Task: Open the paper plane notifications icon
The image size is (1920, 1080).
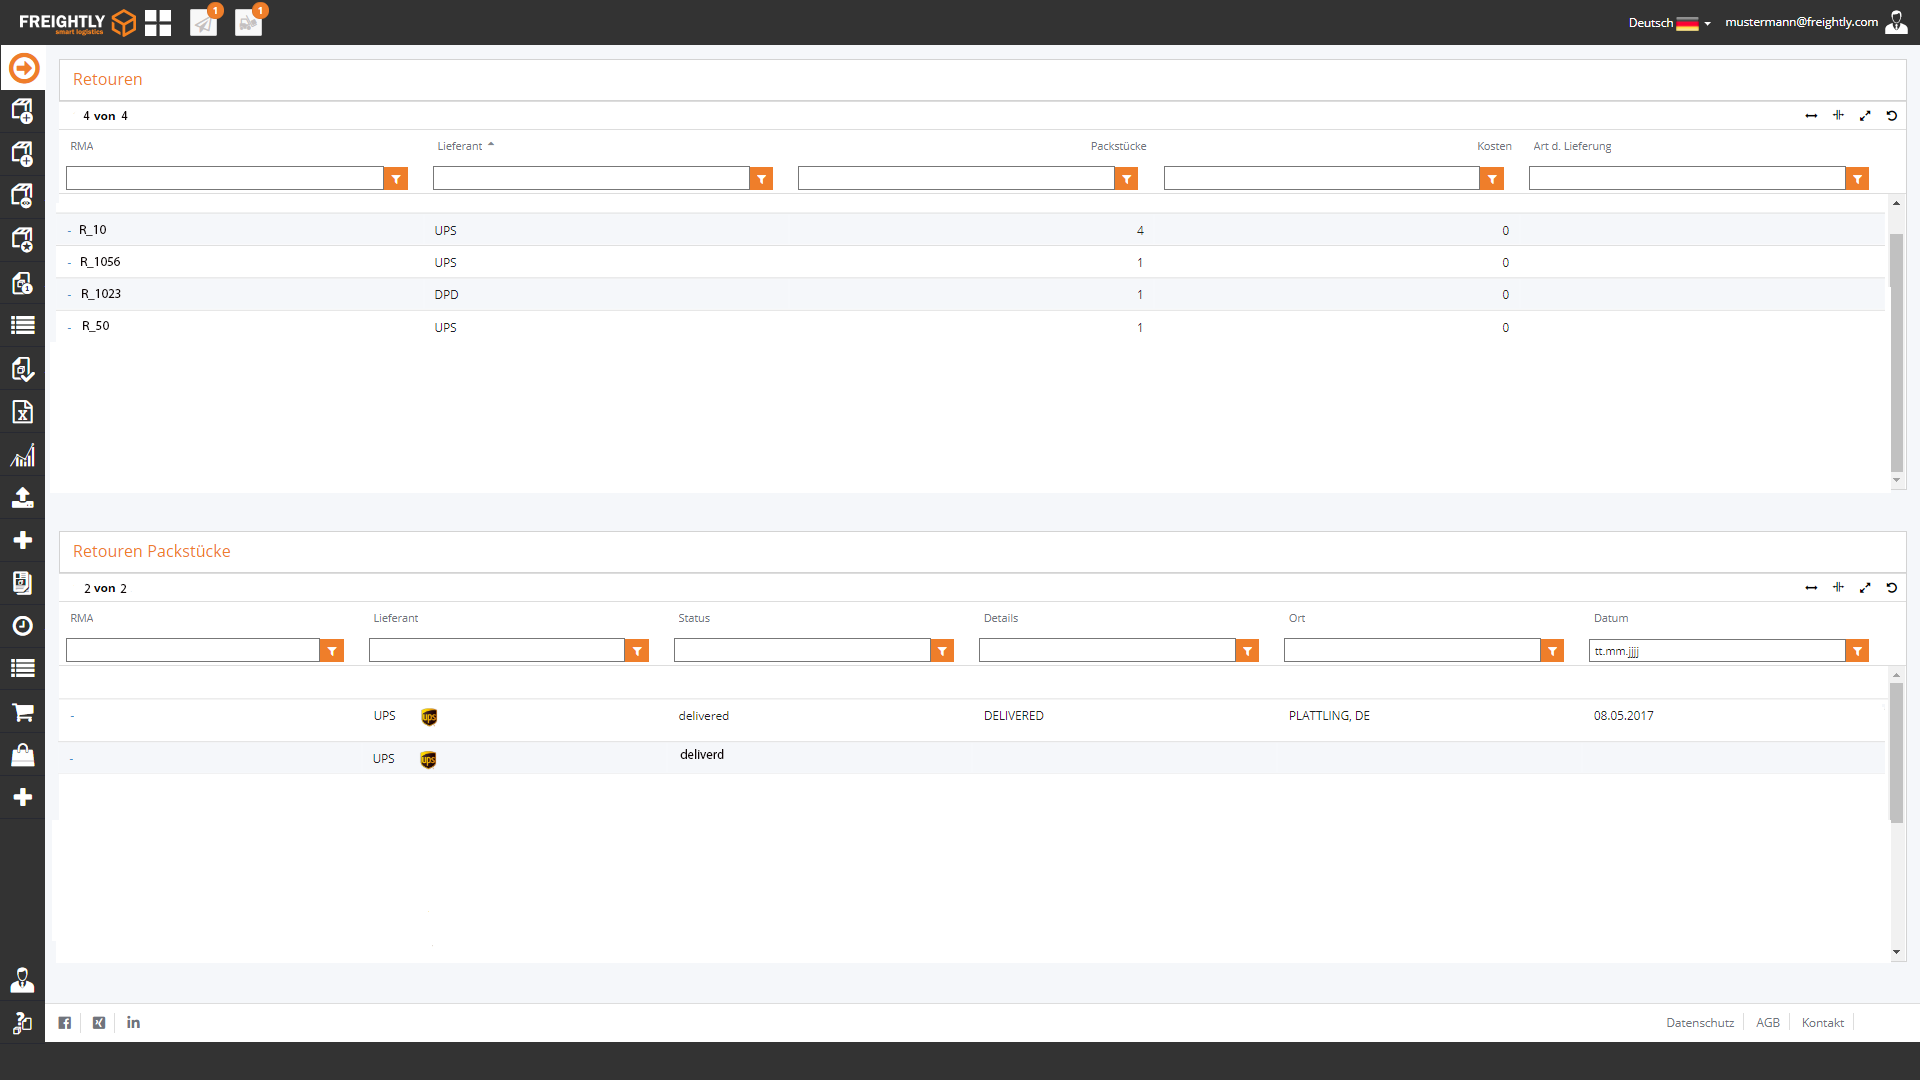Action: tap(205, 21)
